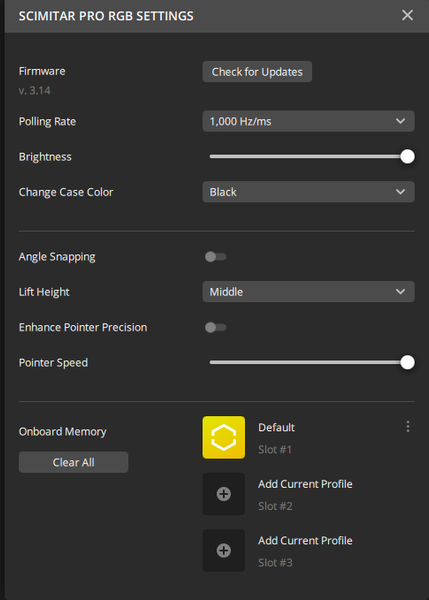Close the Scimitar Pro RGB settings panel
The width and height of the screenshot is (429, 600).
tap(407, 15)
